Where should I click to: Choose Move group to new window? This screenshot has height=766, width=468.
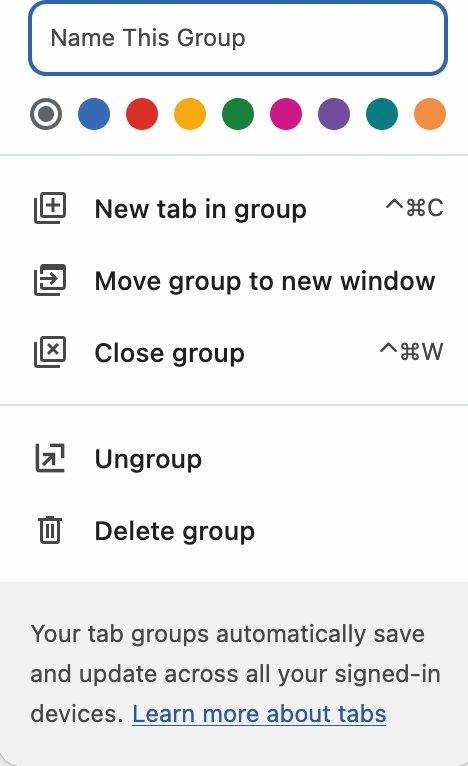pyautogui.click(x=234, y=281)
